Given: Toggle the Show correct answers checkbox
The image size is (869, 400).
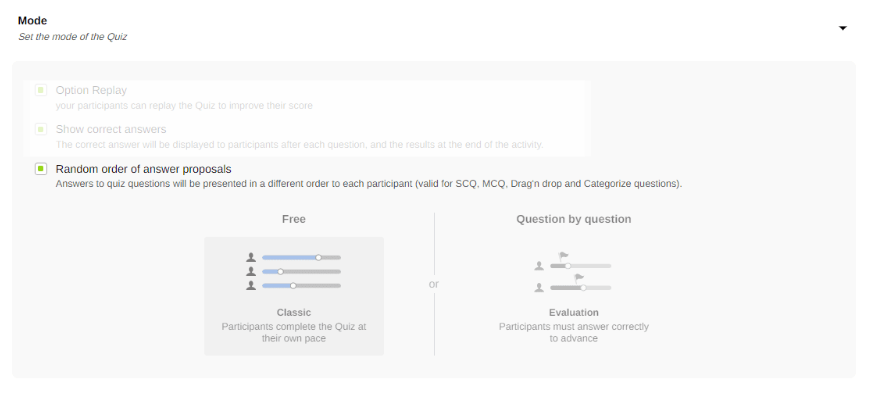Looking at the screenshot, I should coord(41,129).
